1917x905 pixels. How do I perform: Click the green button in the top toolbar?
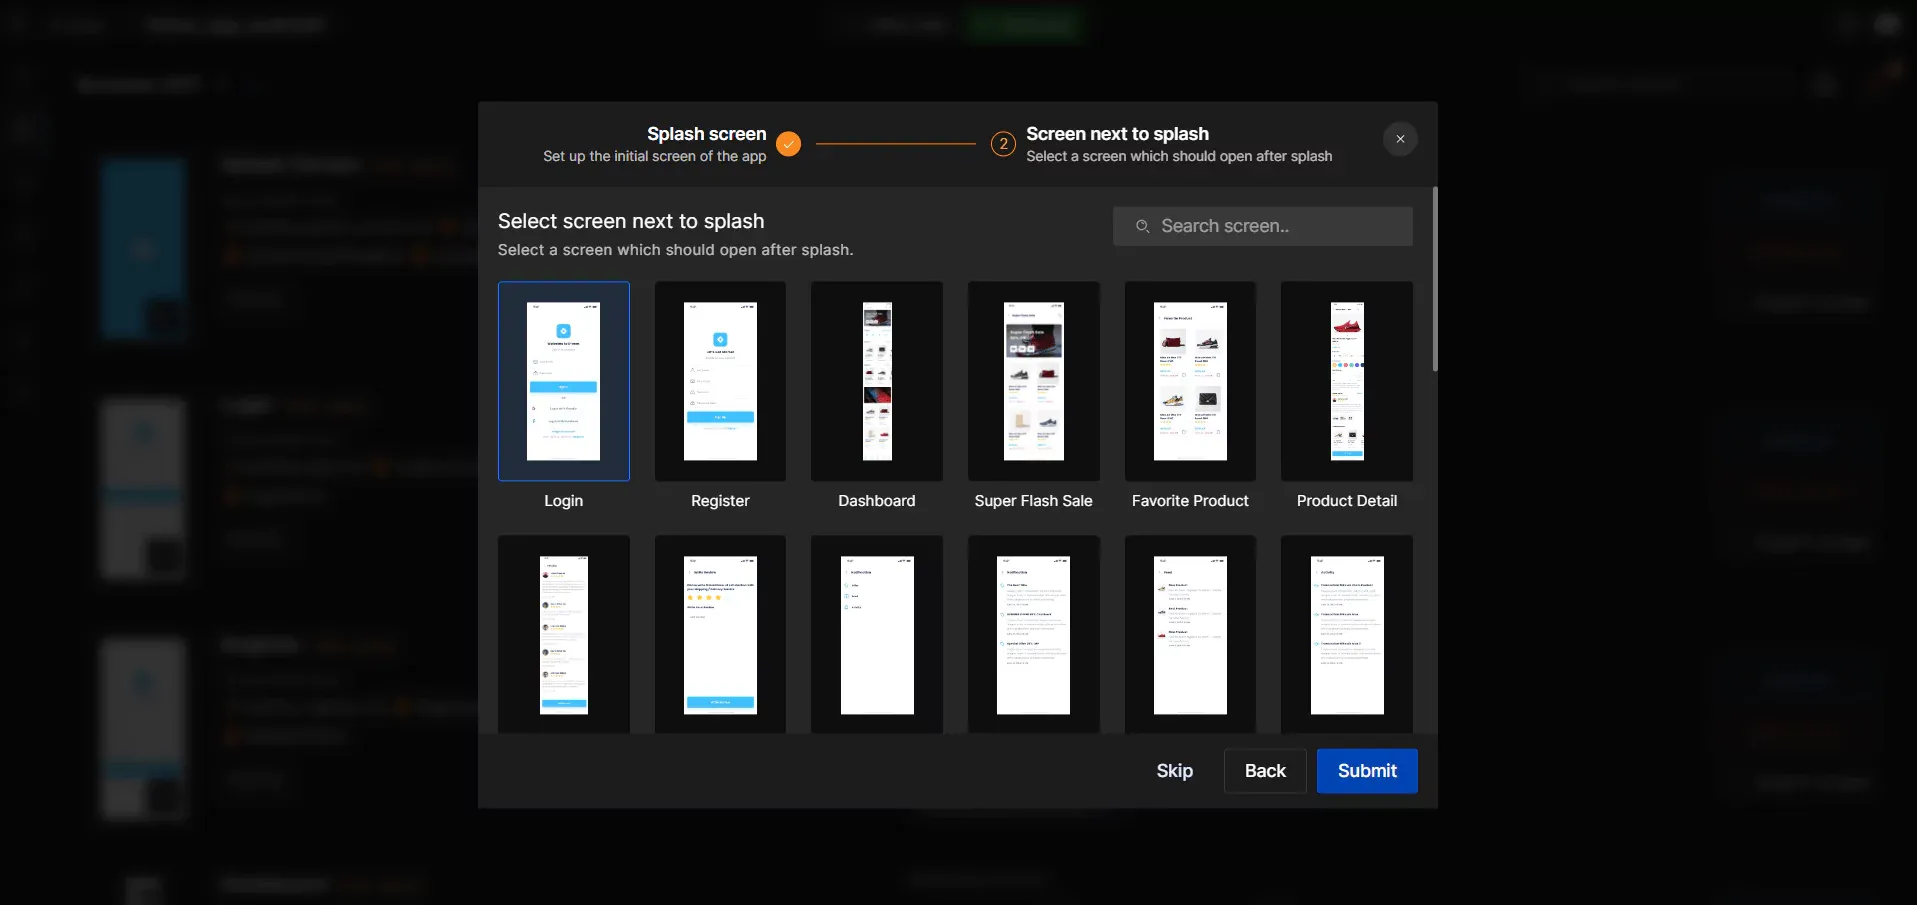coord(1024,24)
